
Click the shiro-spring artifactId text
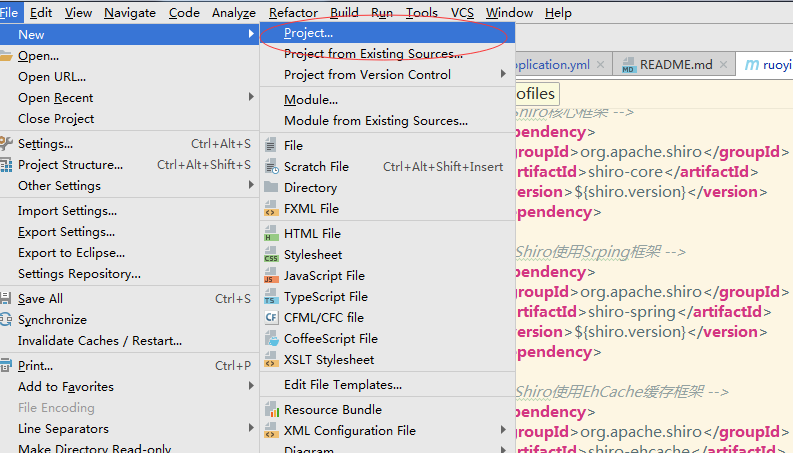632,312
